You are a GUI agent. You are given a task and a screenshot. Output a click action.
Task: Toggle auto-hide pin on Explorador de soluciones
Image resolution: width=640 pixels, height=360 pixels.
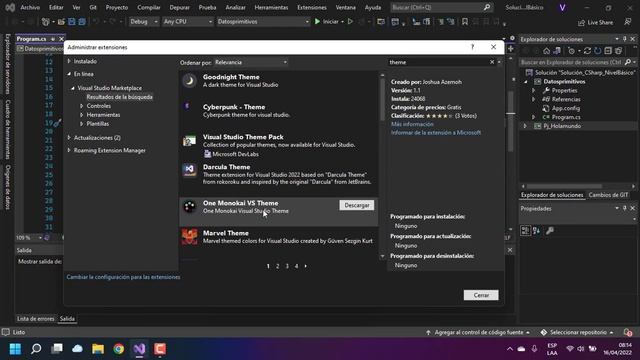pyautogui.click(x=624, y=39)
